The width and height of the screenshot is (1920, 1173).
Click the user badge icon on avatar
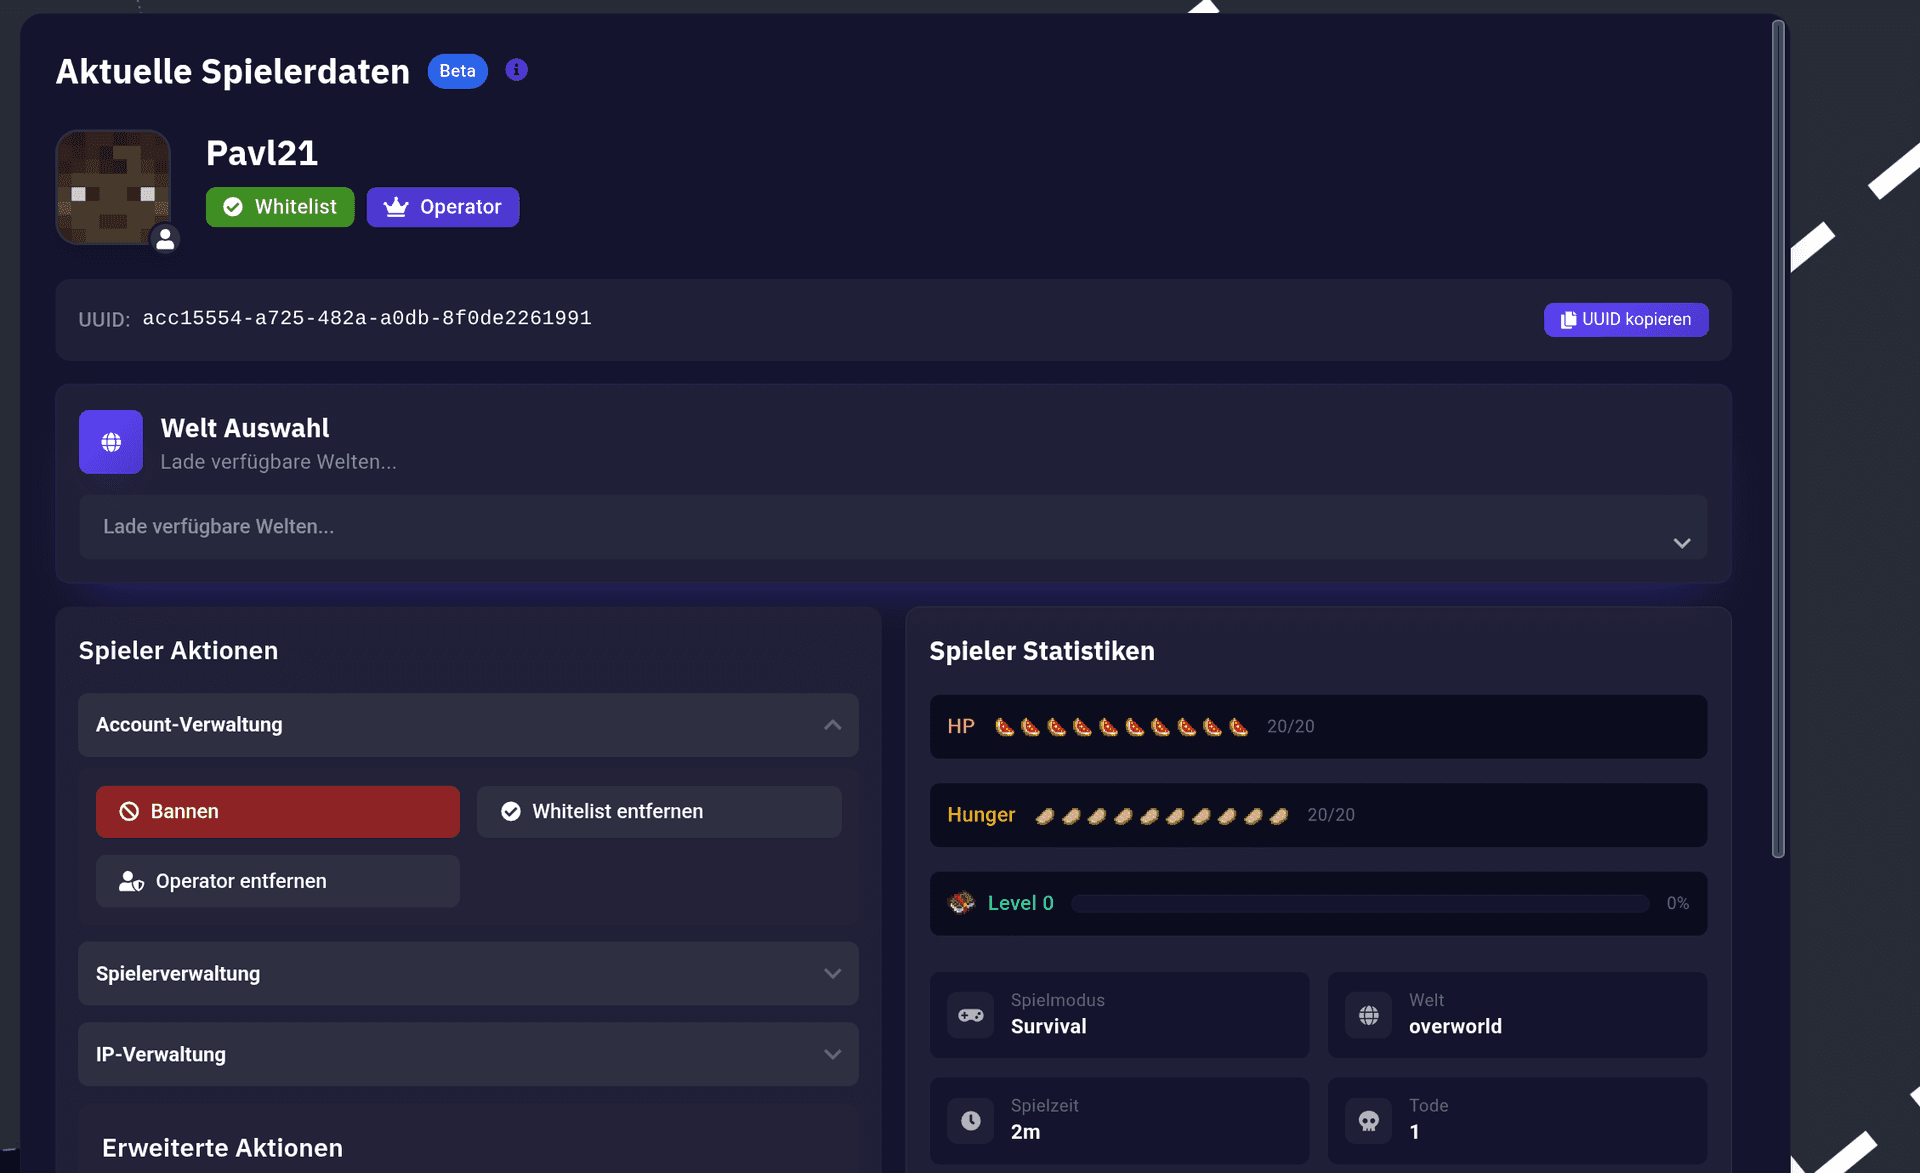tap(165, 239)
